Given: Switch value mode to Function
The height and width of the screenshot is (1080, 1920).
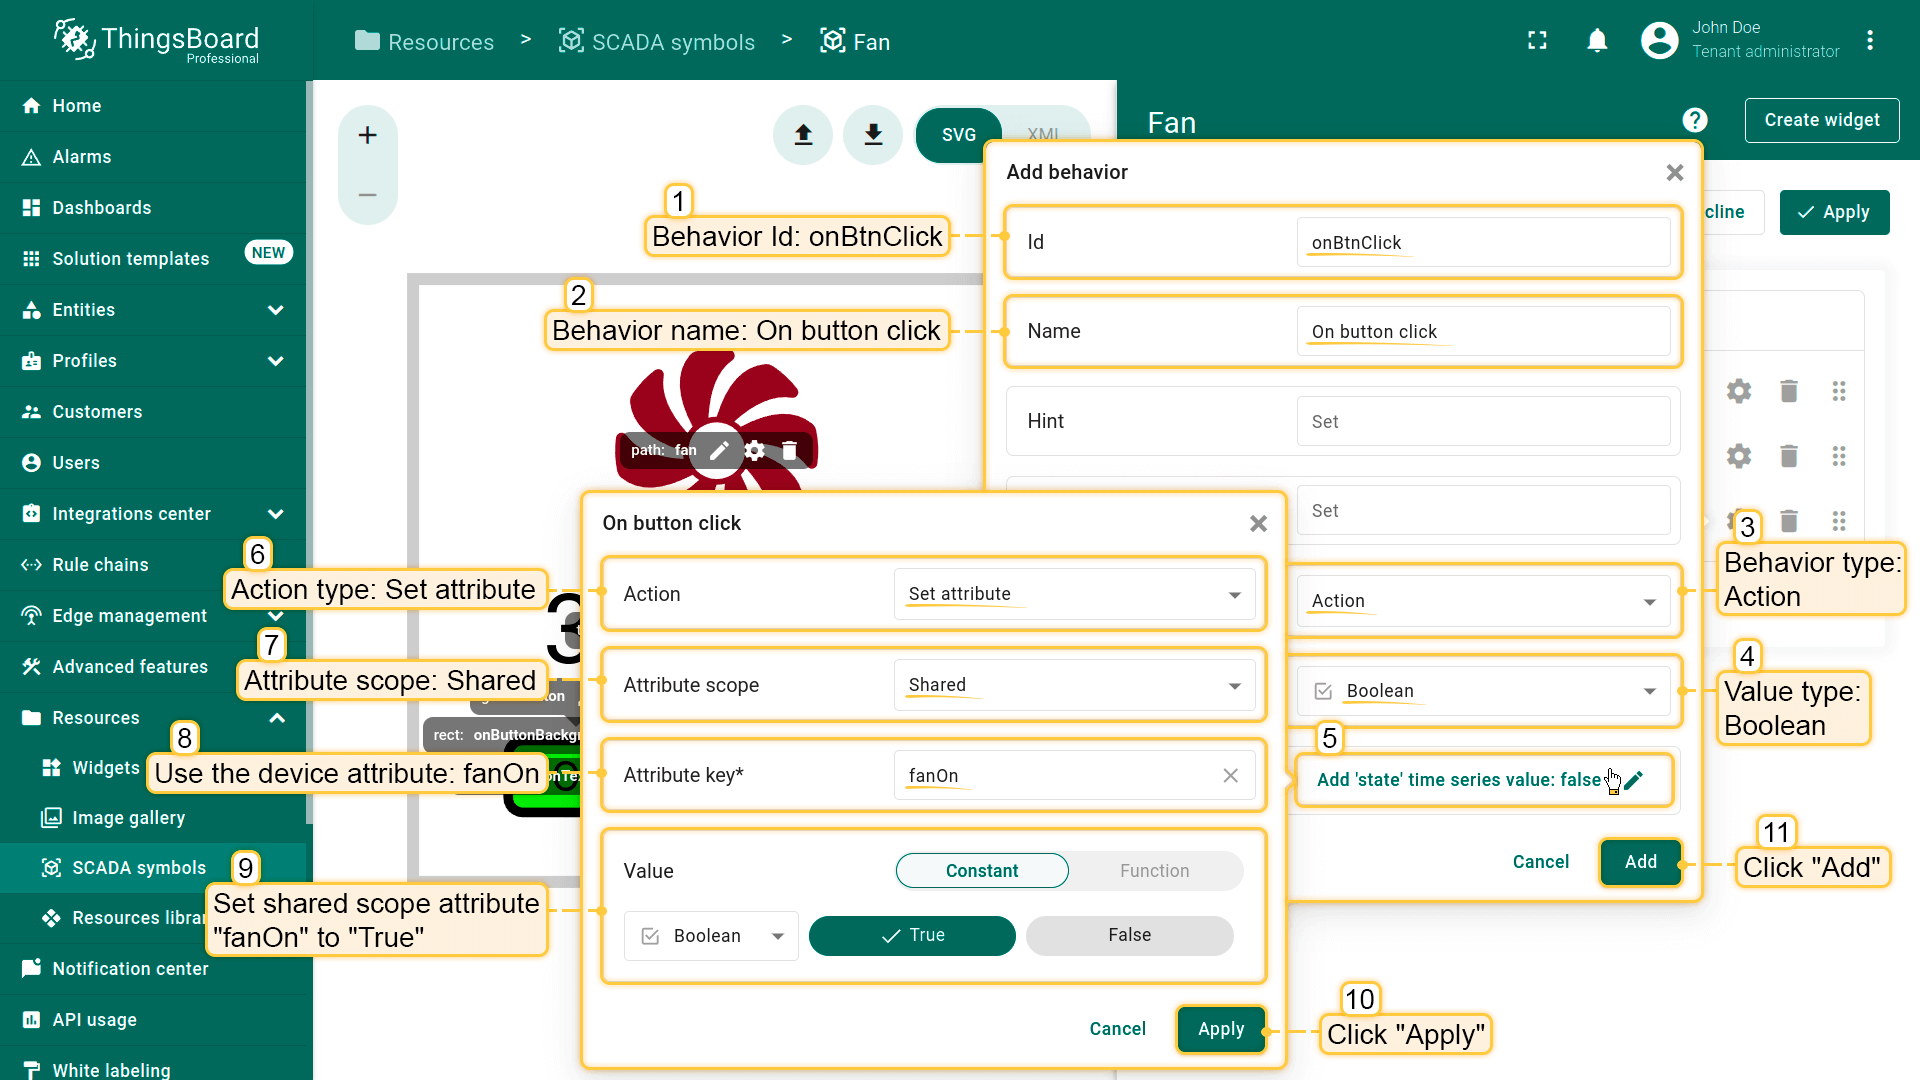Looking at the screenshot, I should click(x=1154, y=871).
